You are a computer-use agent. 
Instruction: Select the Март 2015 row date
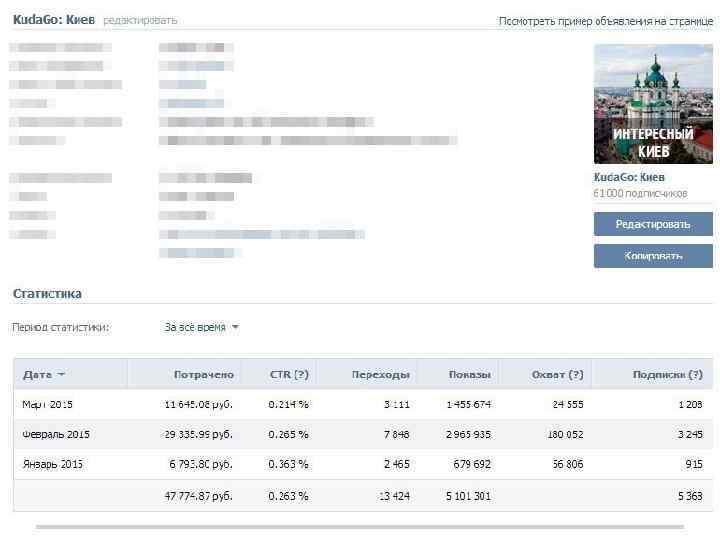click(47, 405)
